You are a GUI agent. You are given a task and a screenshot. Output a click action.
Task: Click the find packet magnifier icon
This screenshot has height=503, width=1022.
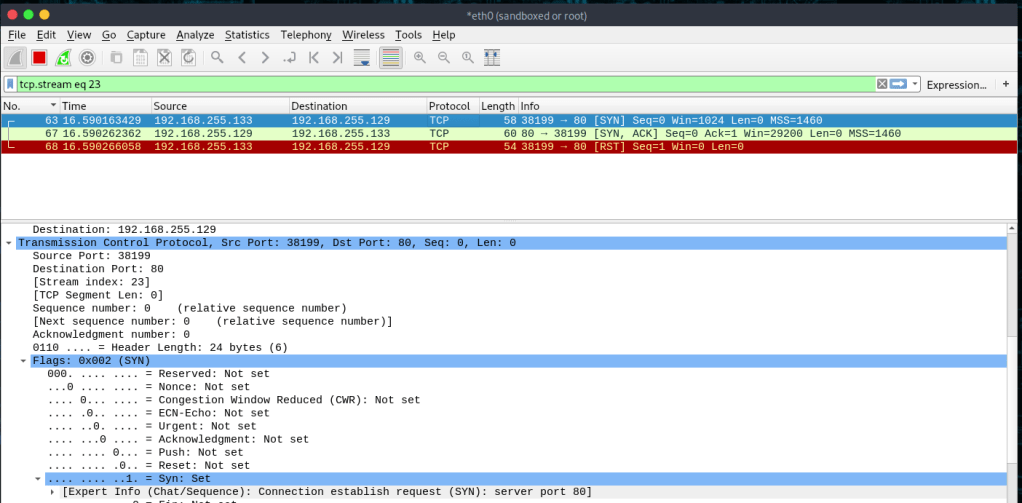click(217, 58)
